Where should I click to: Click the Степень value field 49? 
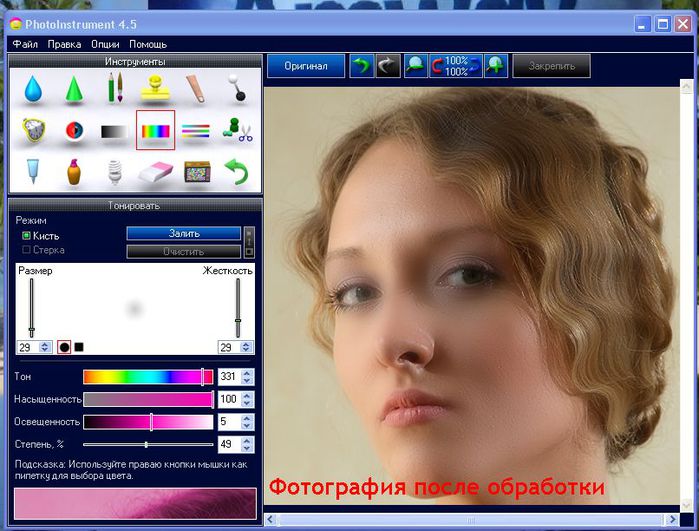[230, 445]
